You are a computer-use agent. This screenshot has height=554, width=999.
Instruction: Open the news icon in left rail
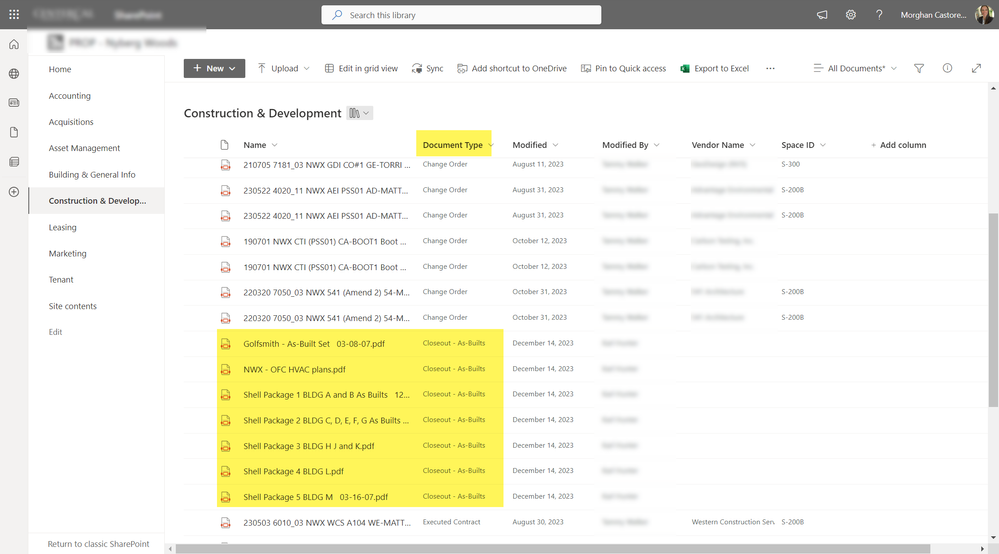(x=14, y=103)
